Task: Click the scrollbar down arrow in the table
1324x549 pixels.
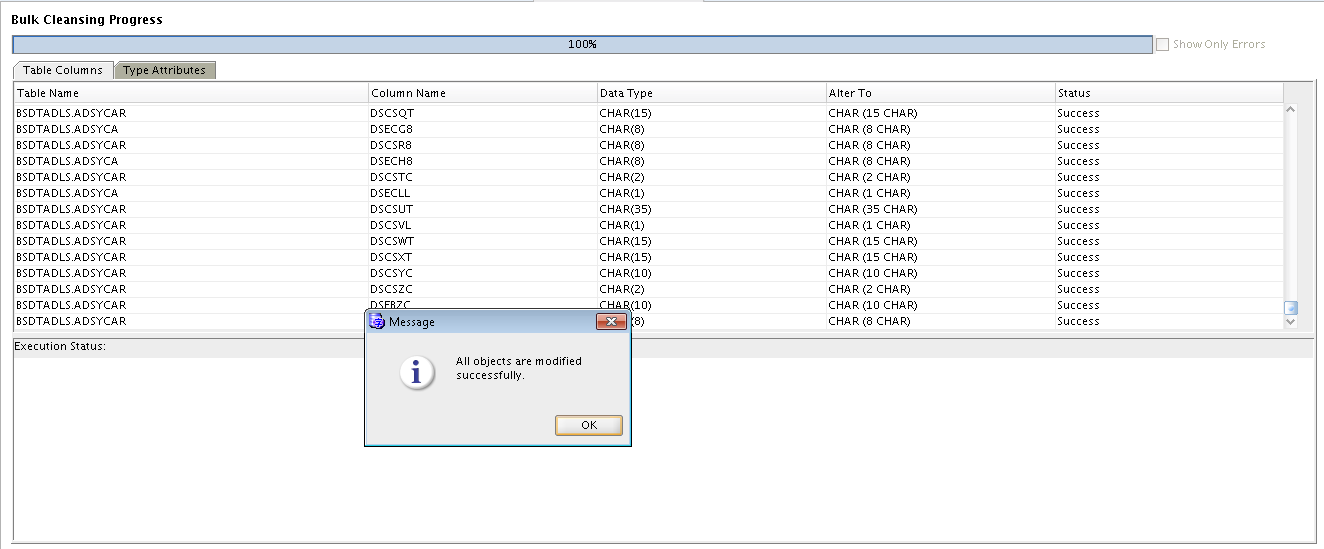Action: click(x=1290, y=322)
